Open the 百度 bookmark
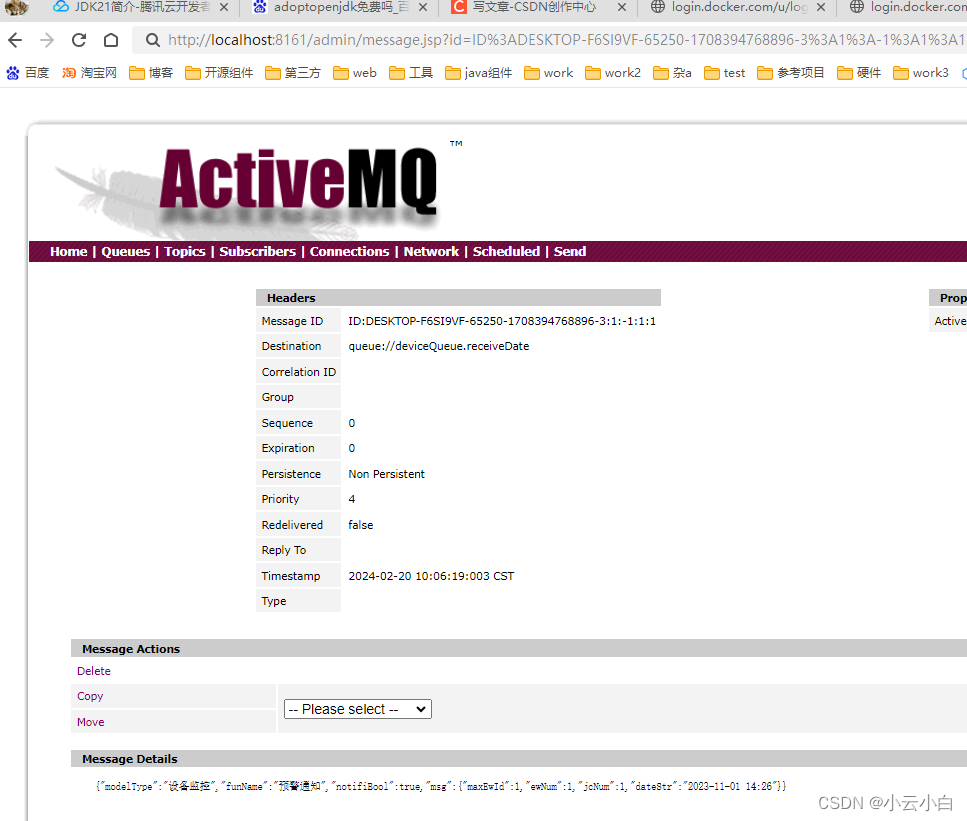The width and height of the screenshot is (967, 821). point(28,73)
